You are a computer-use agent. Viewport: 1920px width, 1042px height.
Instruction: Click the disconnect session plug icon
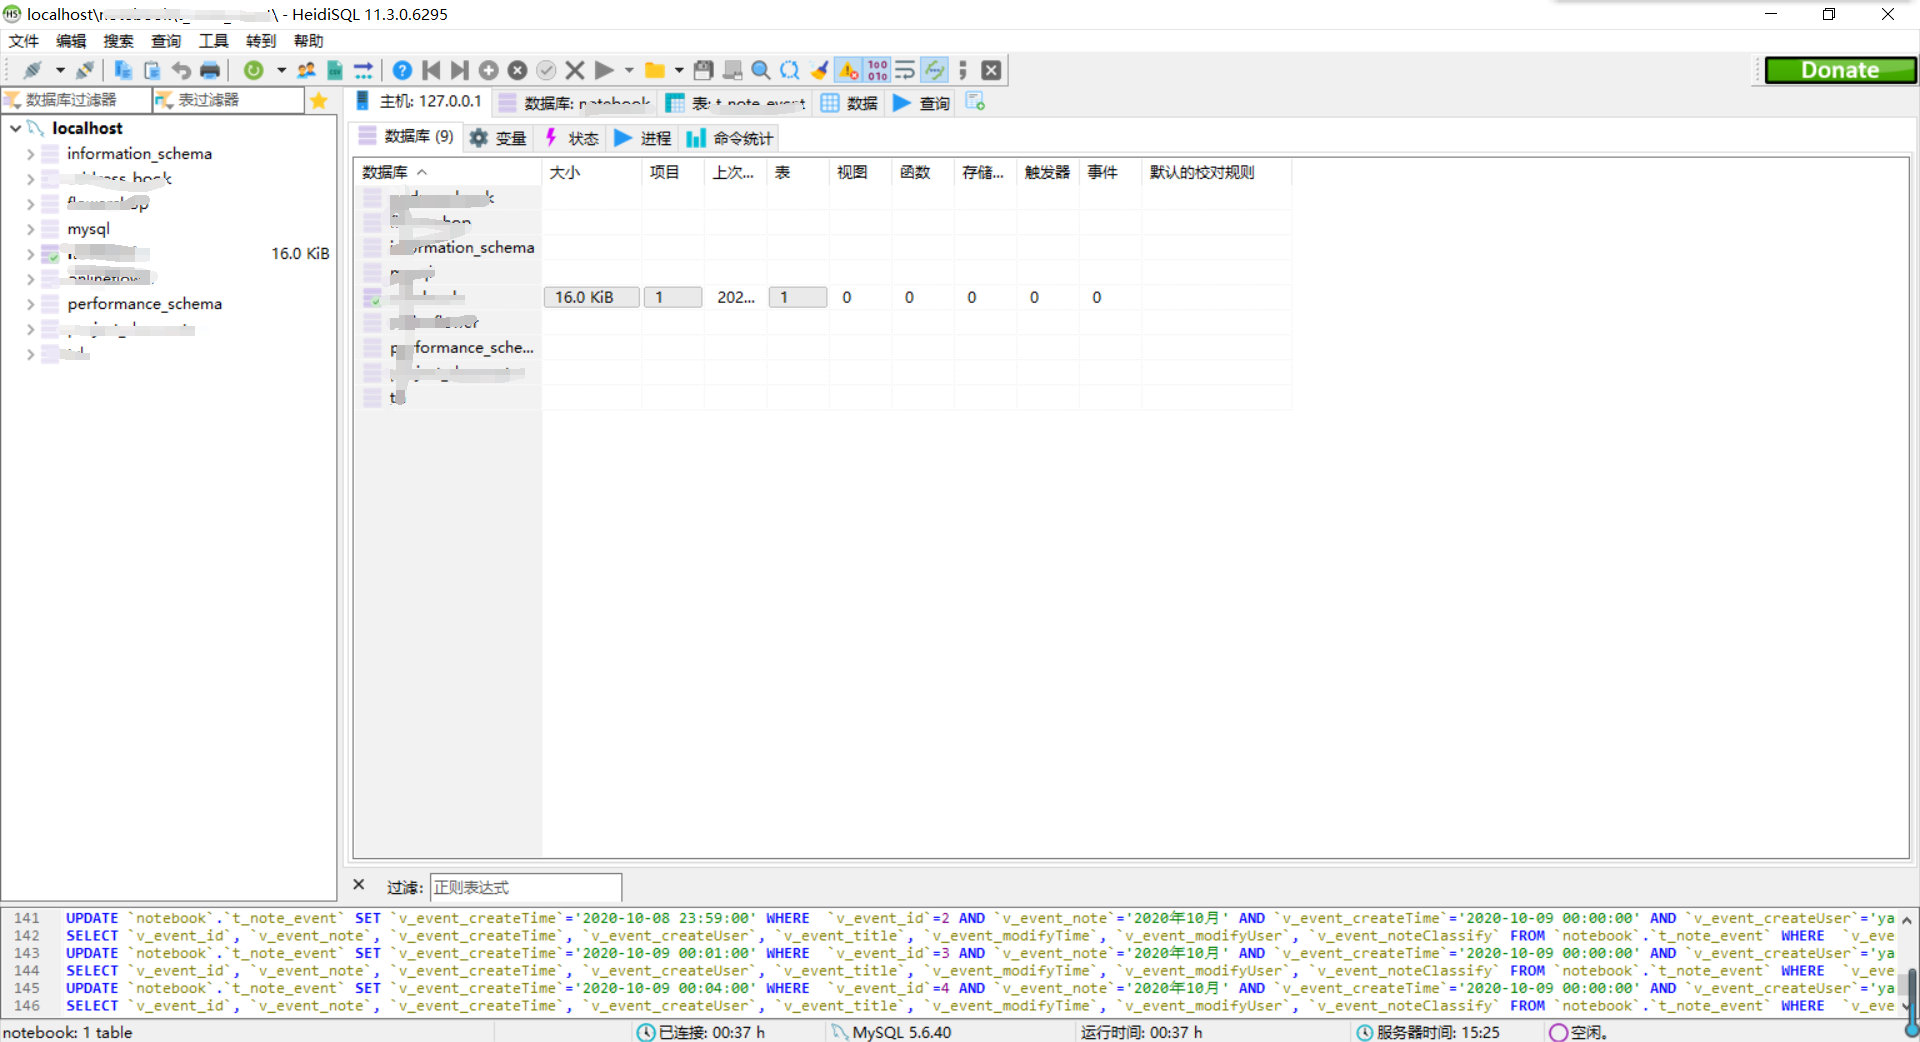point(85,70)
